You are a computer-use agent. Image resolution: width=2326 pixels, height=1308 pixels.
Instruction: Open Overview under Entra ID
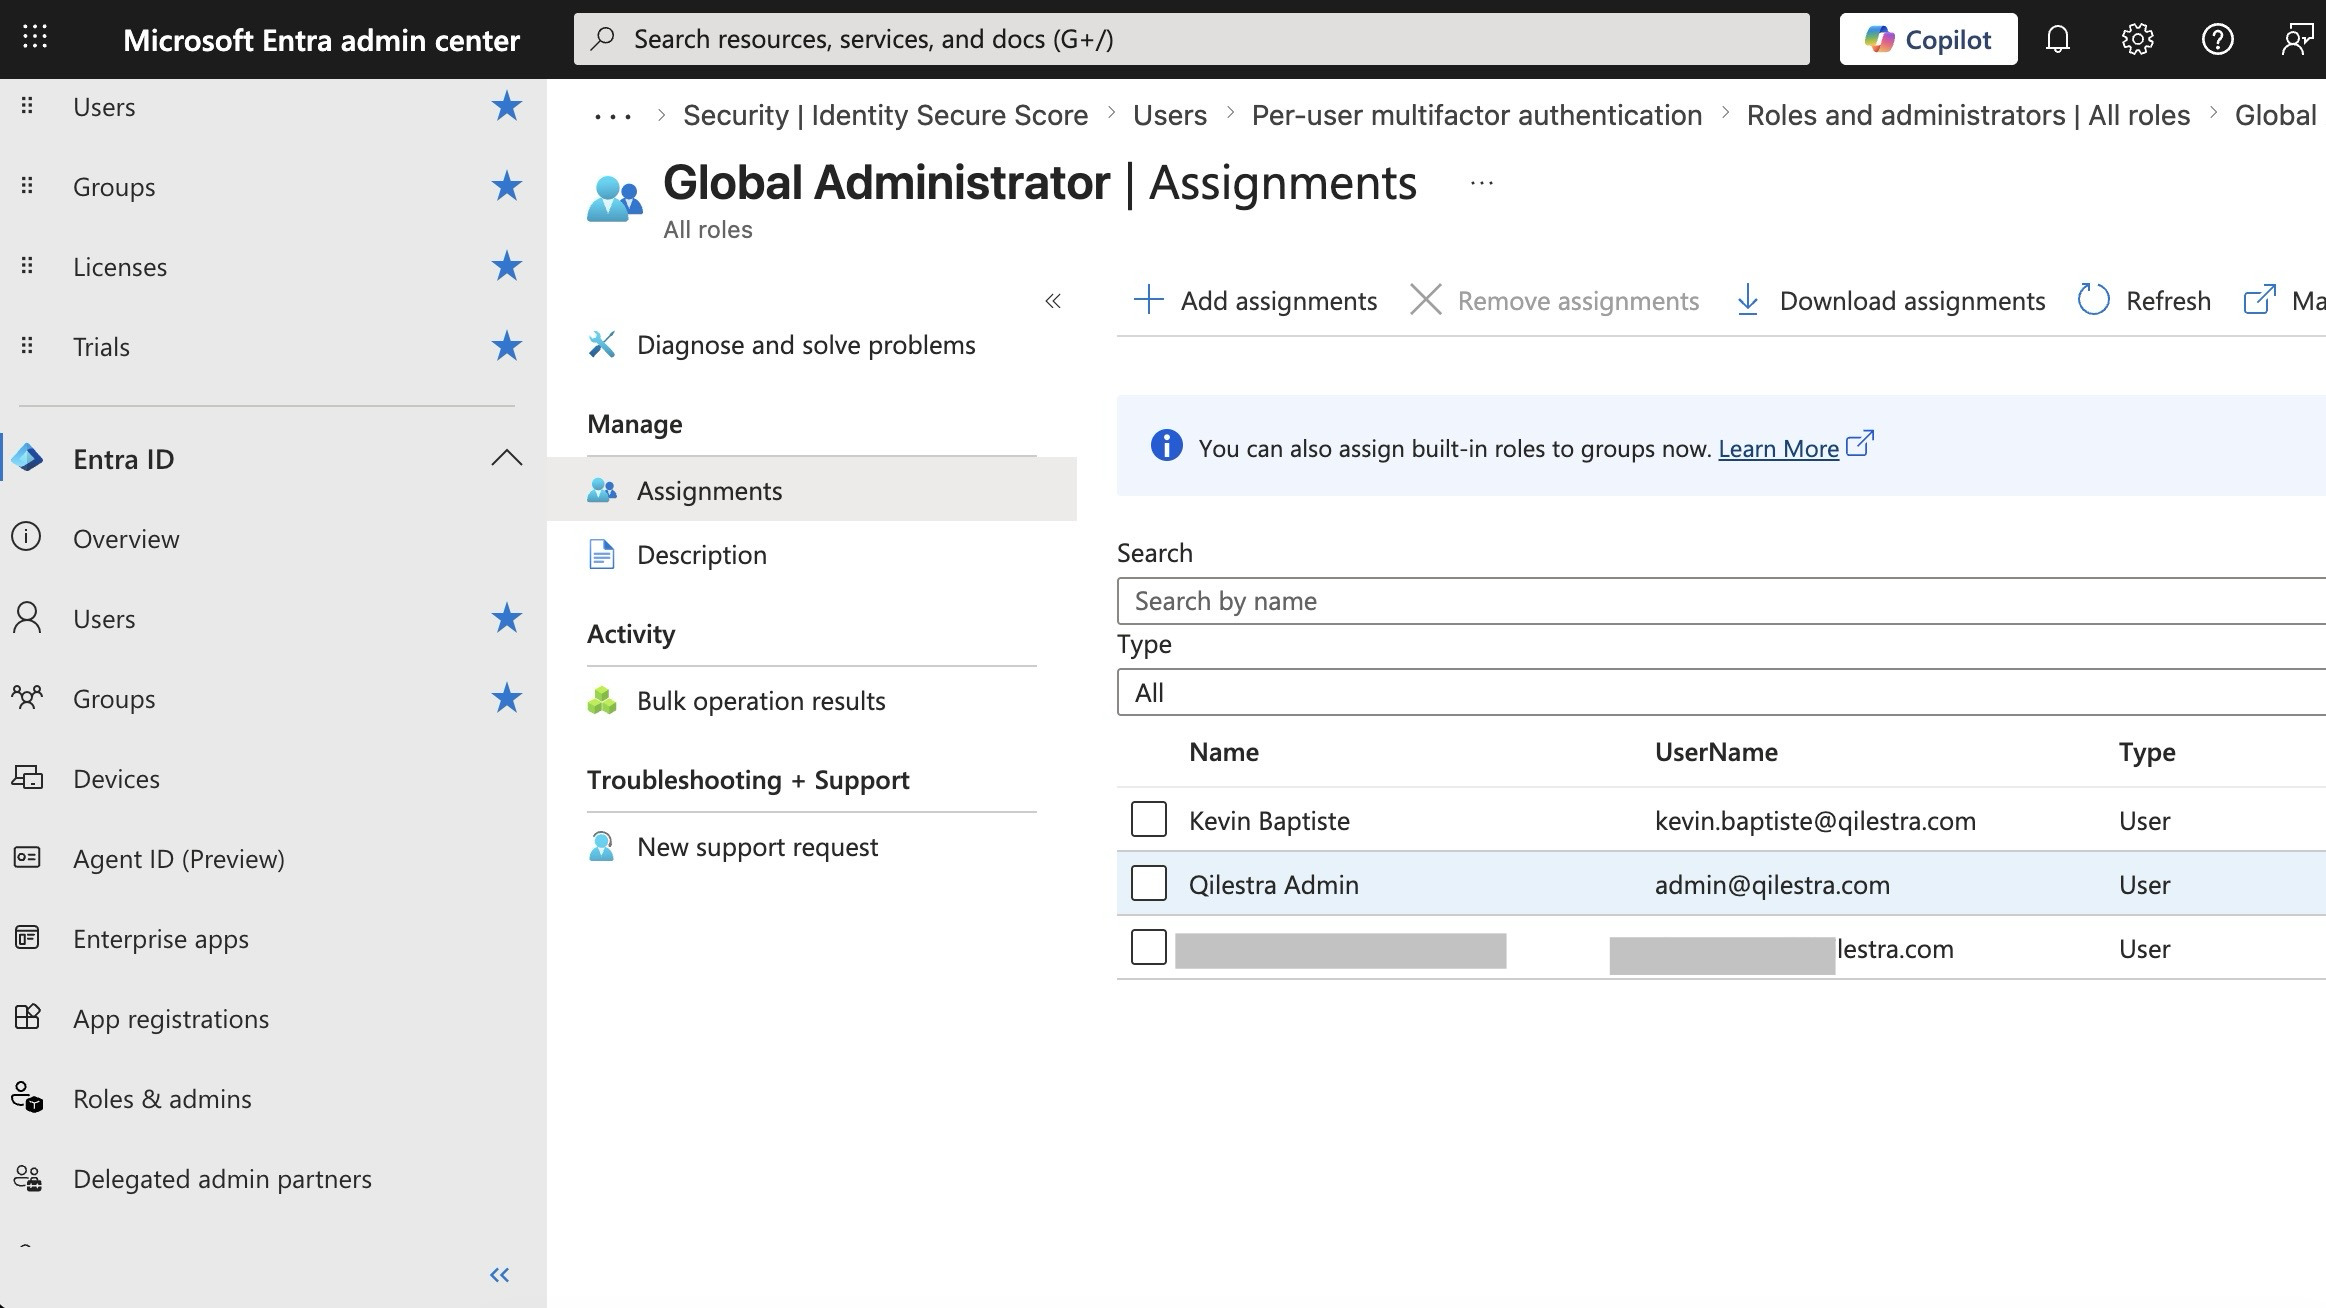pyautogui.click(x=126, y=538)
